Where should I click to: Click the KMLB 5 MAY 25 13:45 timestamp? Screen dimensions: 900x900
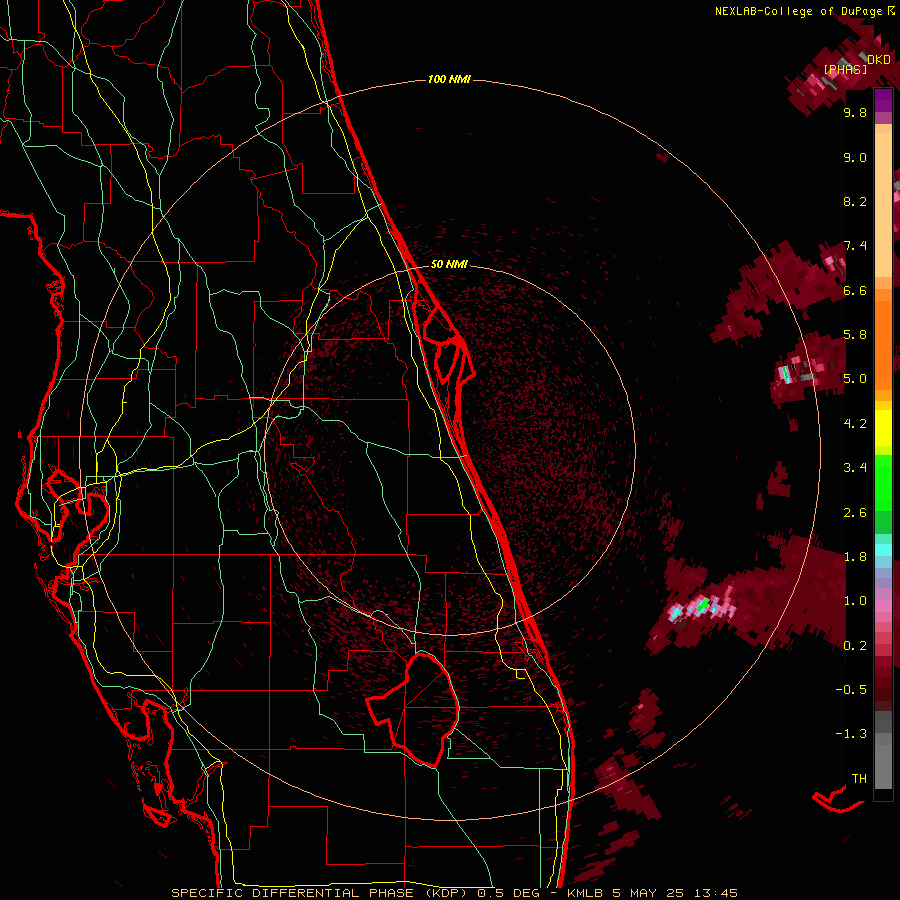(x=652, y=893)
